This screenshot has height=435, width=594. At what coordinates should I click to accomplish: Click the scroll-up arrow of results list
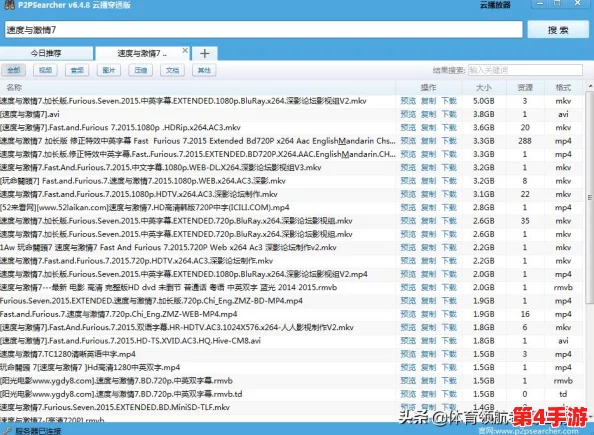point(590,87)
